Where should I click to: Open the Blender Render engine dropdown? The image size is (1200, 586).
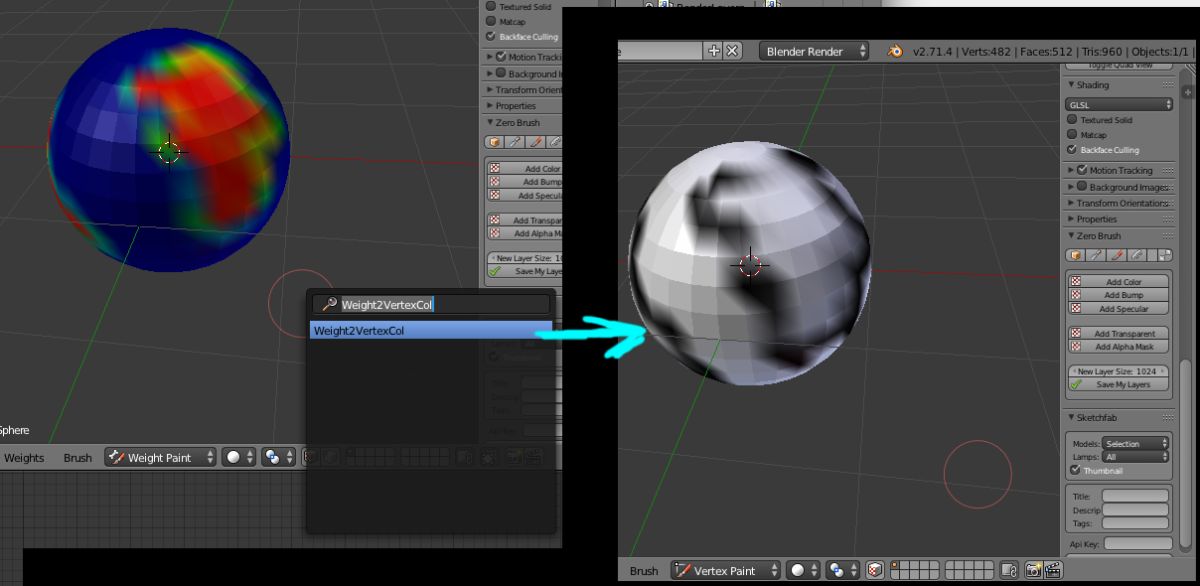(814, 51)
